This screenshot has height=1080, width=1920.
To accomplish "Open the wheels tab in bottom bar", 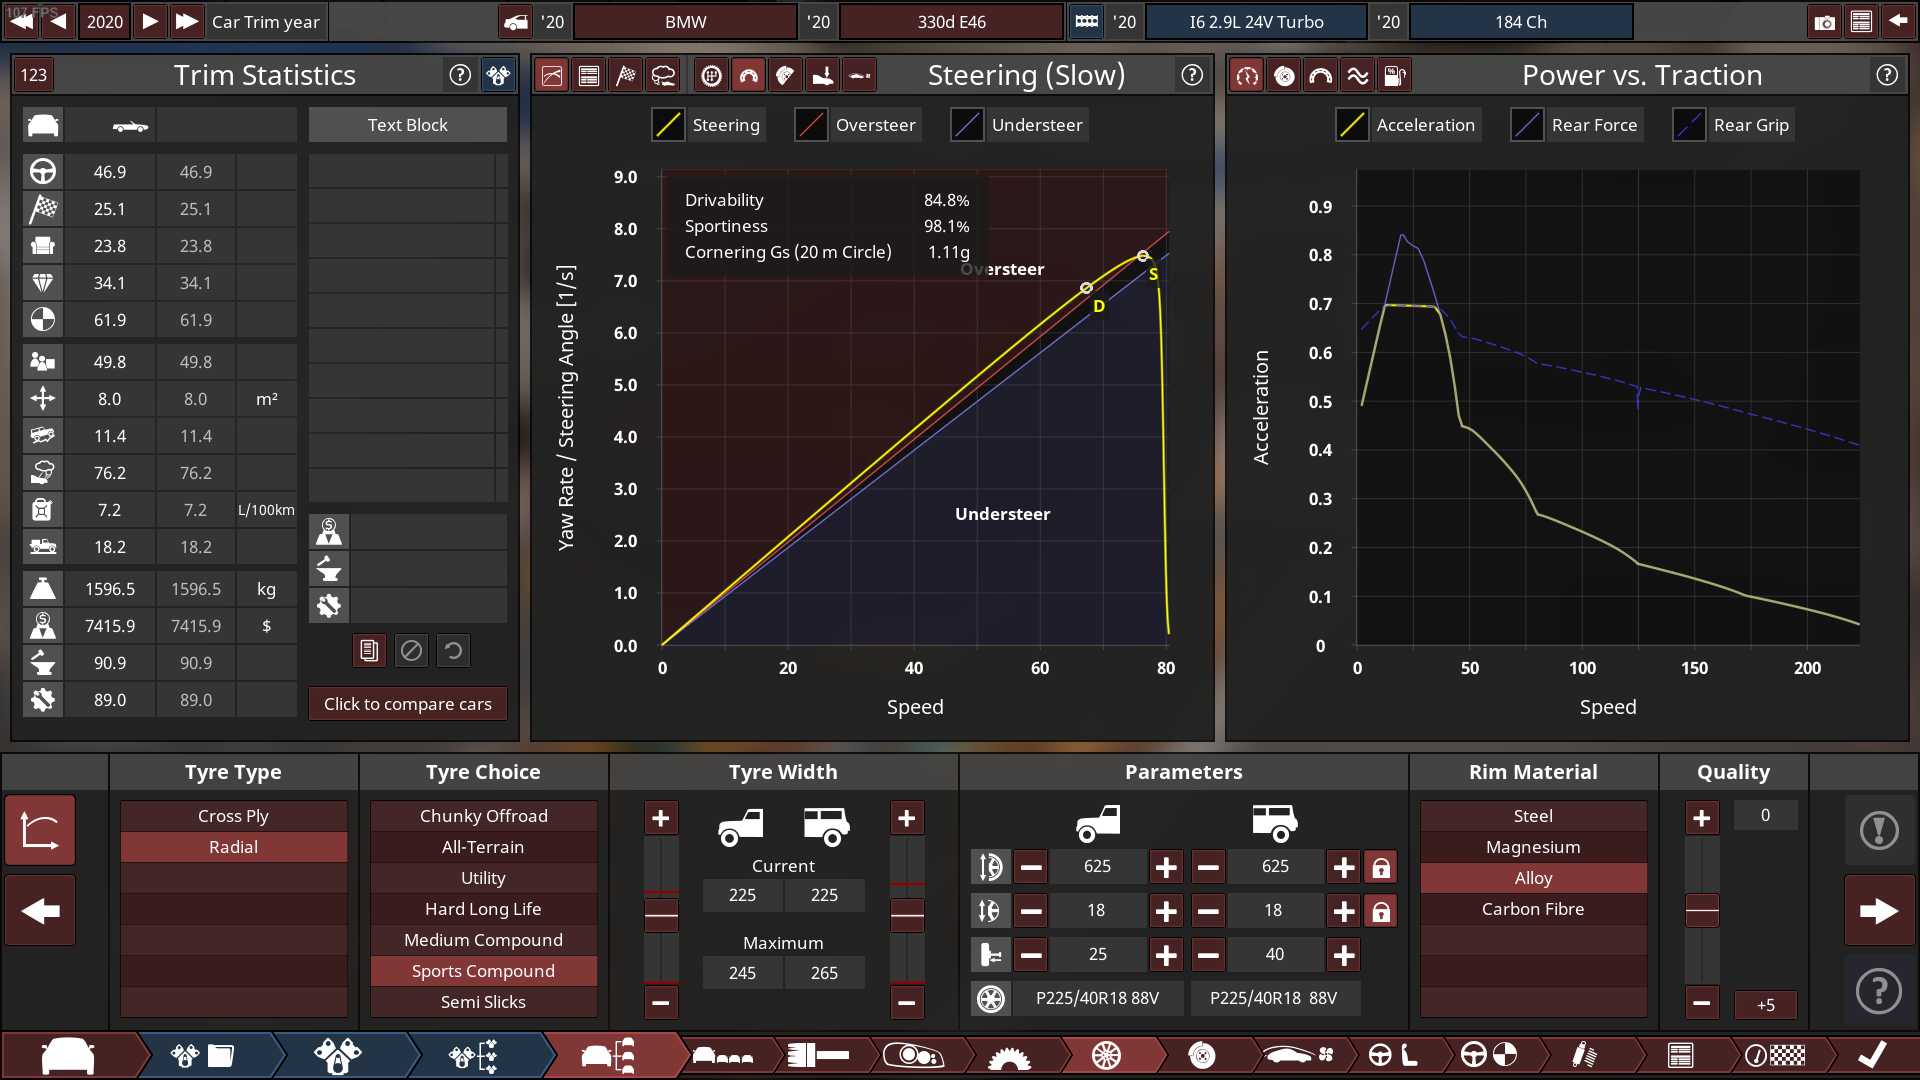I will click(x=1106, y=1055).
